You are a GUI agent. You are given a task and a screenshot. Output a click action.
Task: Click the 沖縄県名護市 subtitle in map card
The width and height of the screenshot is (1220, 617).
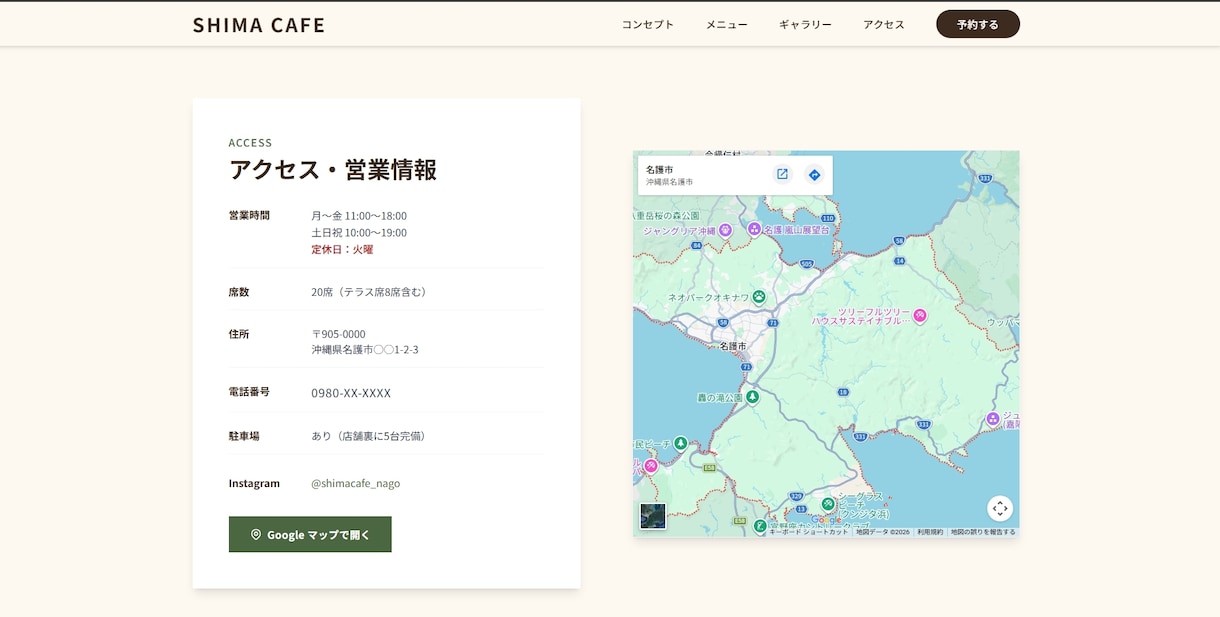[x=669, y=182]
